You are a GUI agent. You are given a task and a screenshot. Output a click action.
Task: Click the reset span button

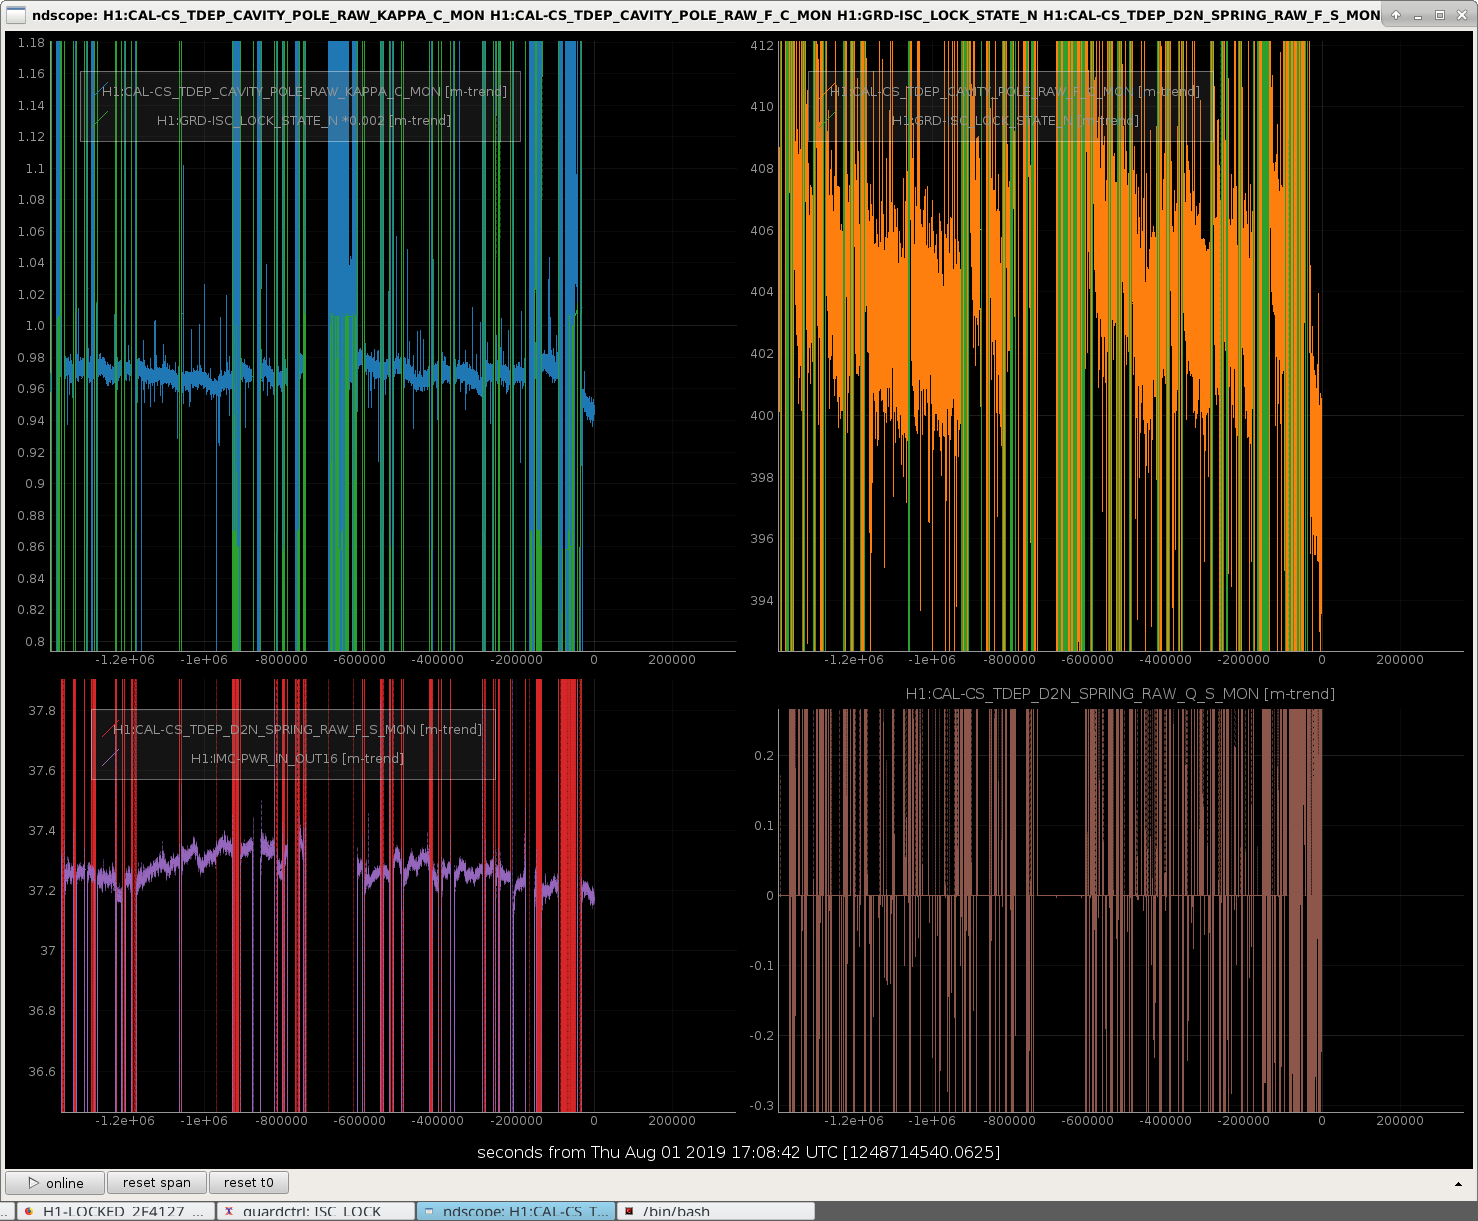[x=157, y=1183]
